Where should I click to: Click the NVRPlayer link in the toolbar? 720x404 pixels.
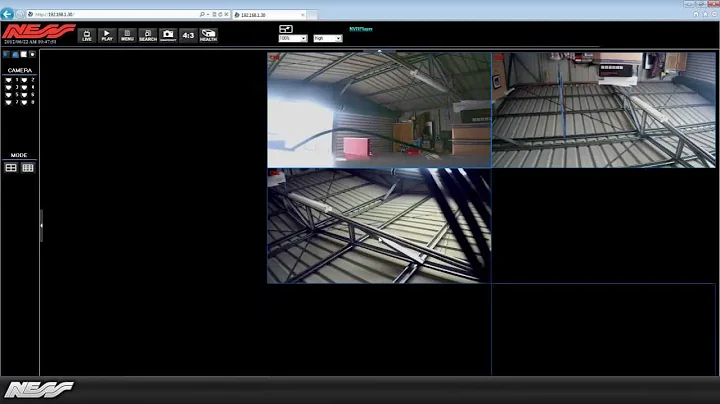pos(361,29)
